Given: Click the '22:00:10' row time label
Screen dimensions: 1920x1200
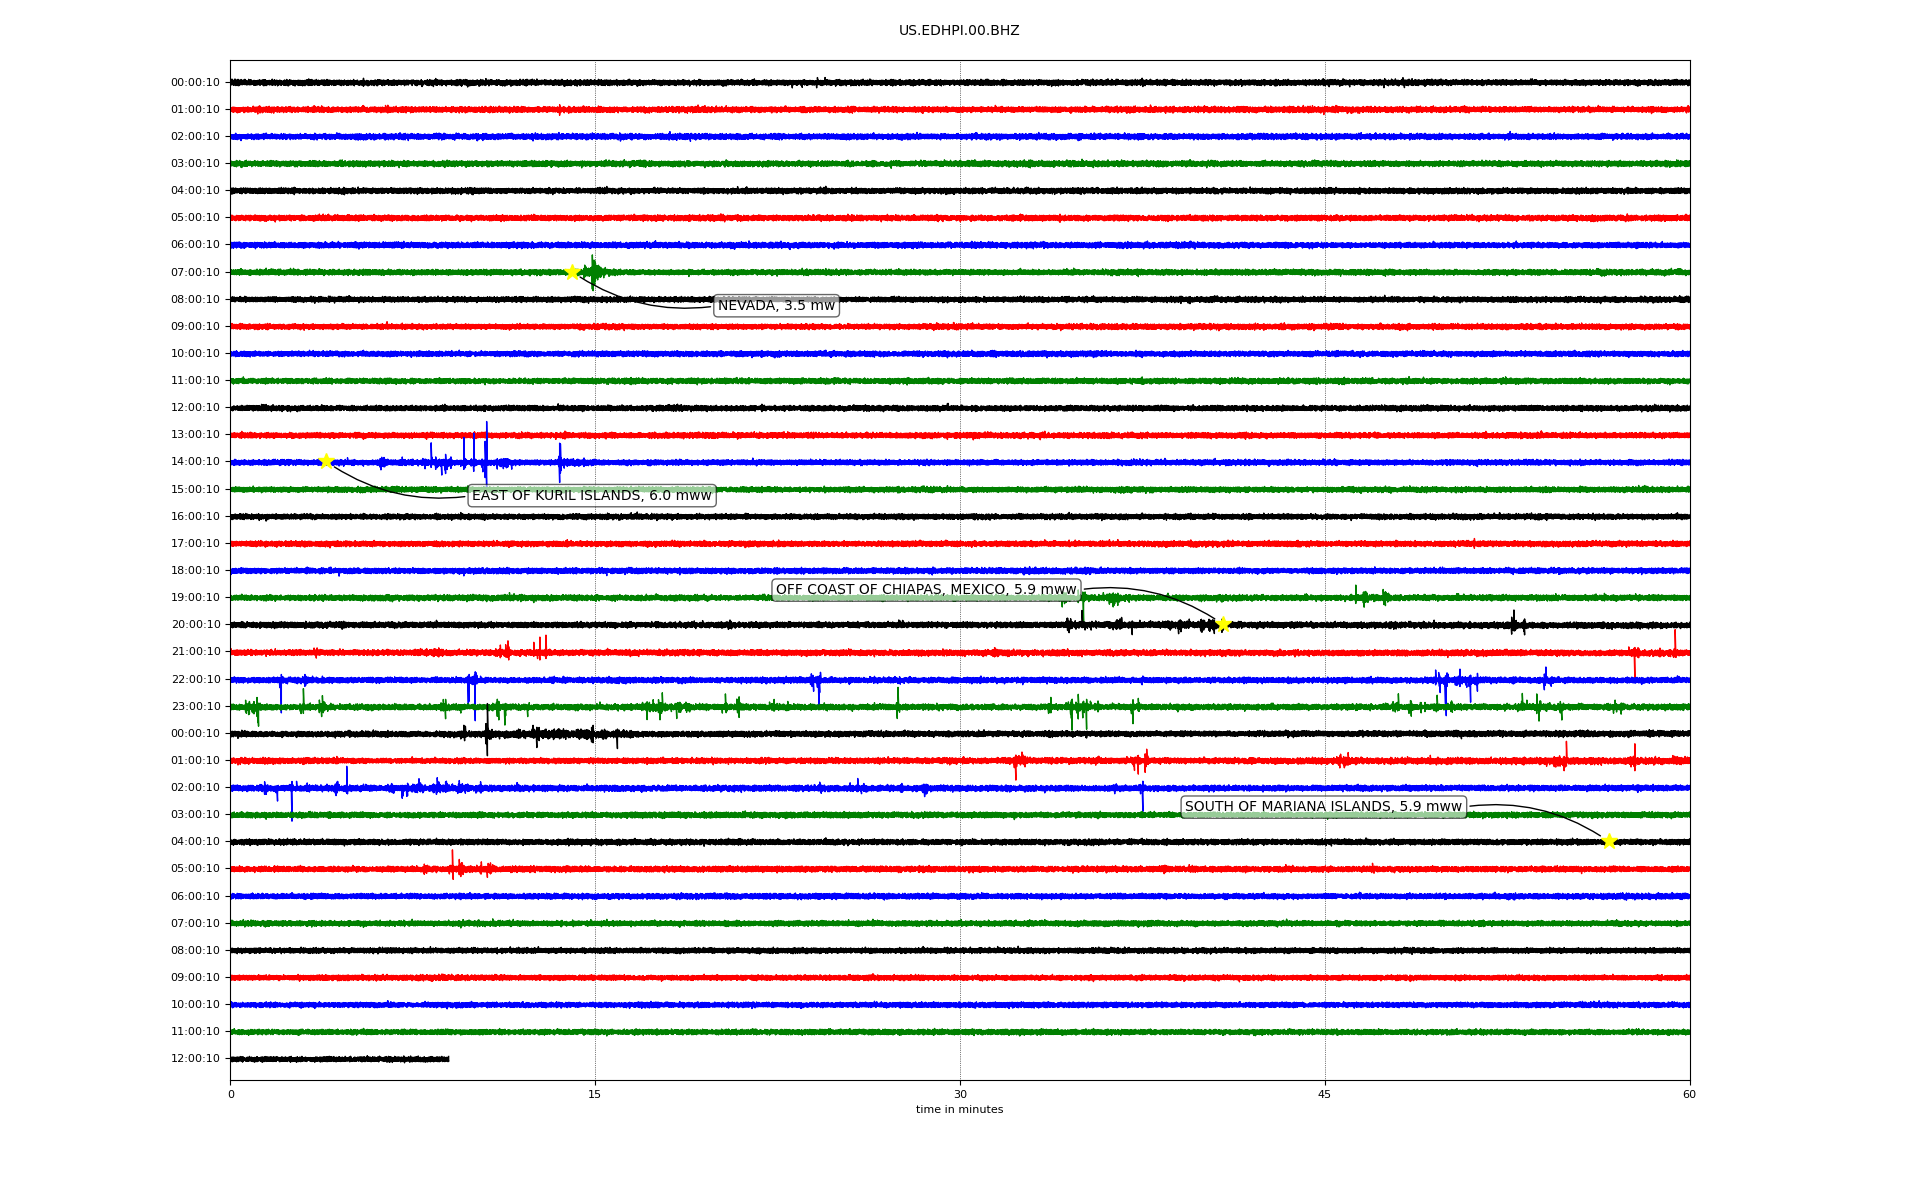Looking at the screenshot, I should pyautogui.click(x=195, y=680).
